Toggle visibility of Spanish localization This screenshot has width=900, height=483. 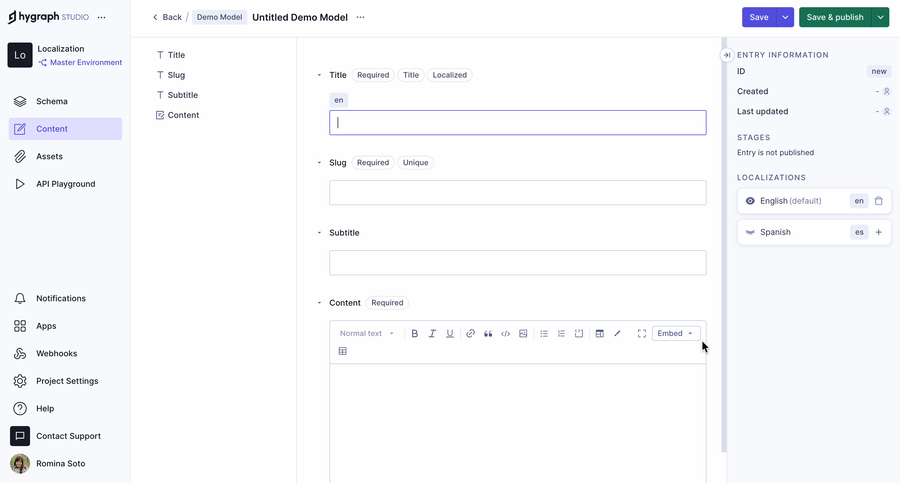[750, 232]
